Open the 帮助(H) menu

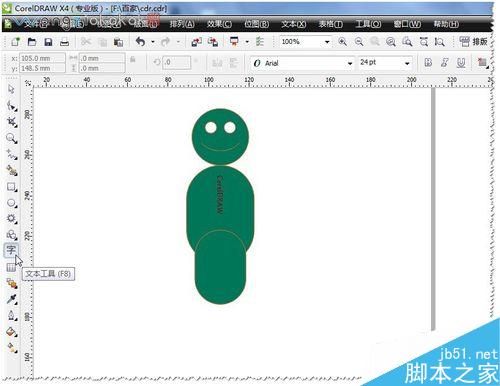tap(446, 24)
